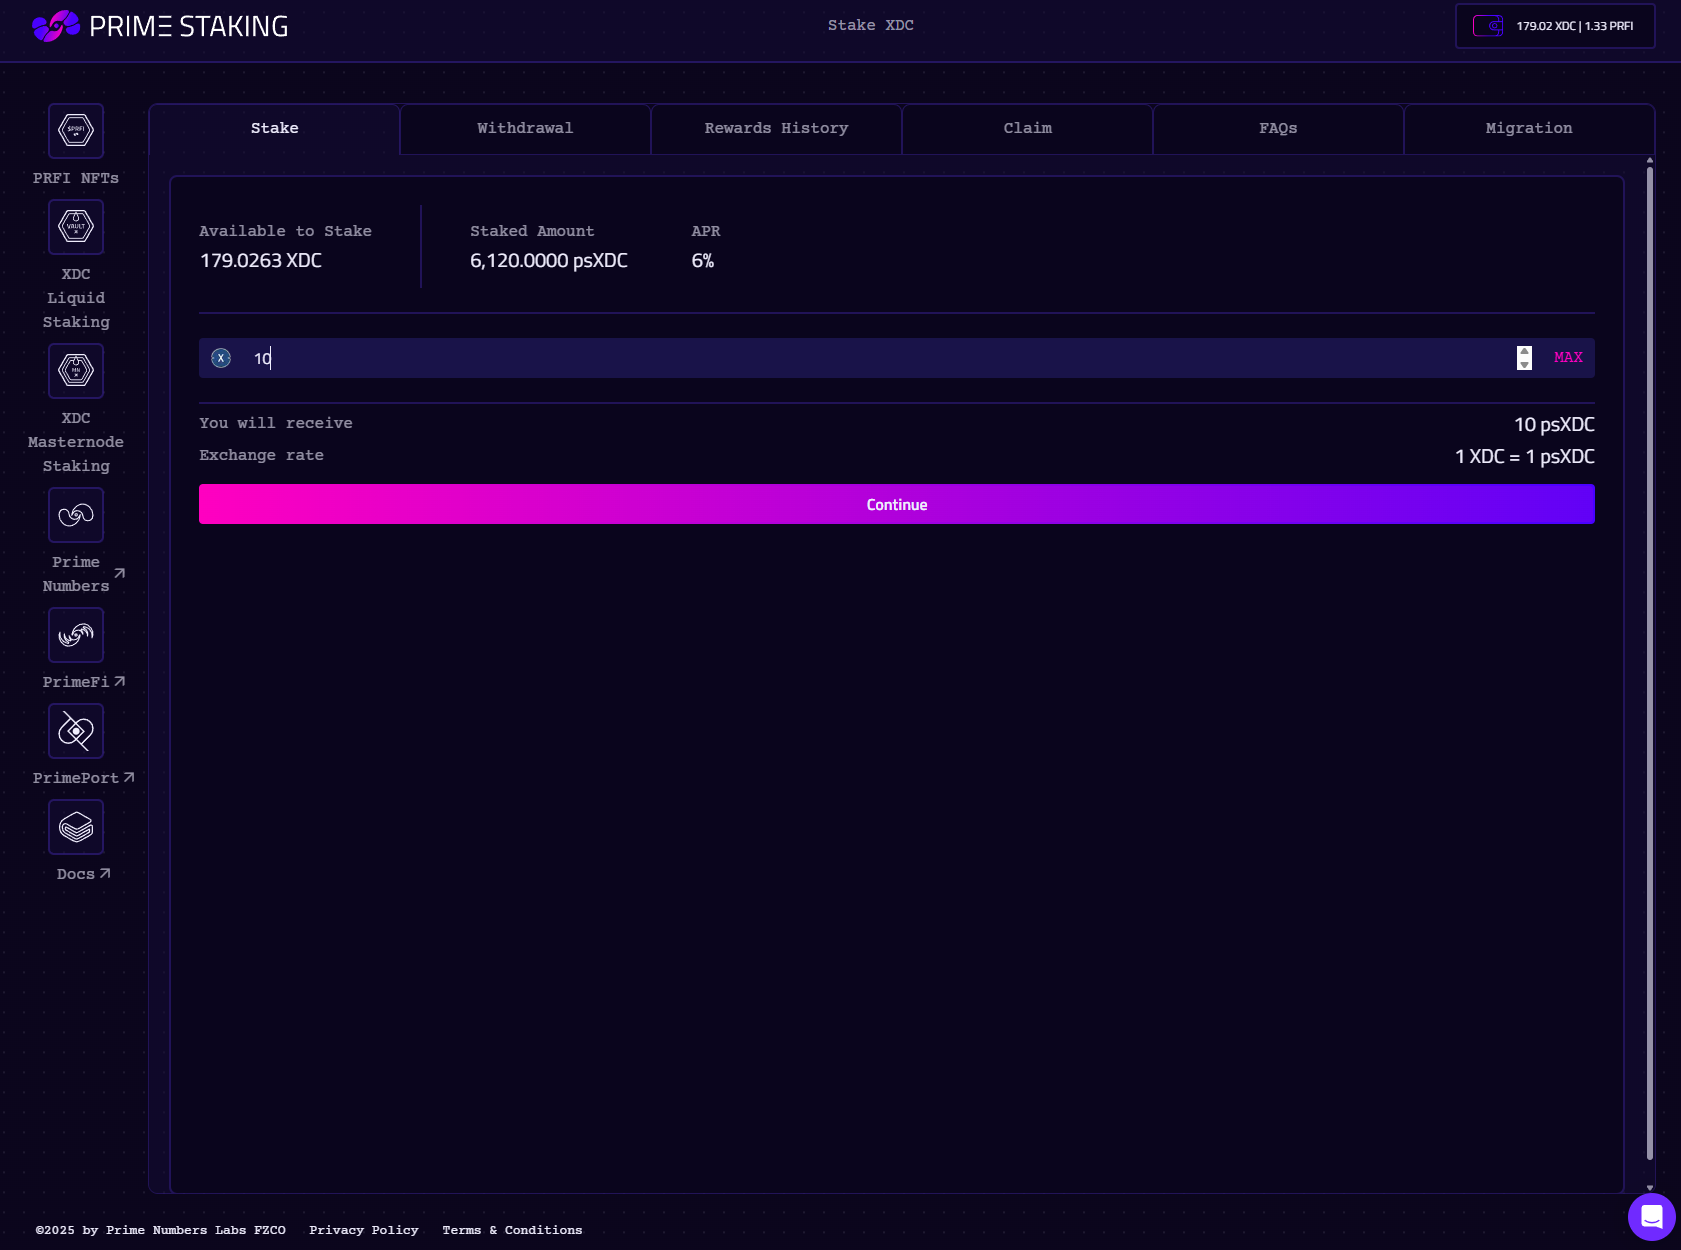1681x1250 pixels.
Task: Click the XDC Liquid Staking label
Action: (x=76, y=298)
